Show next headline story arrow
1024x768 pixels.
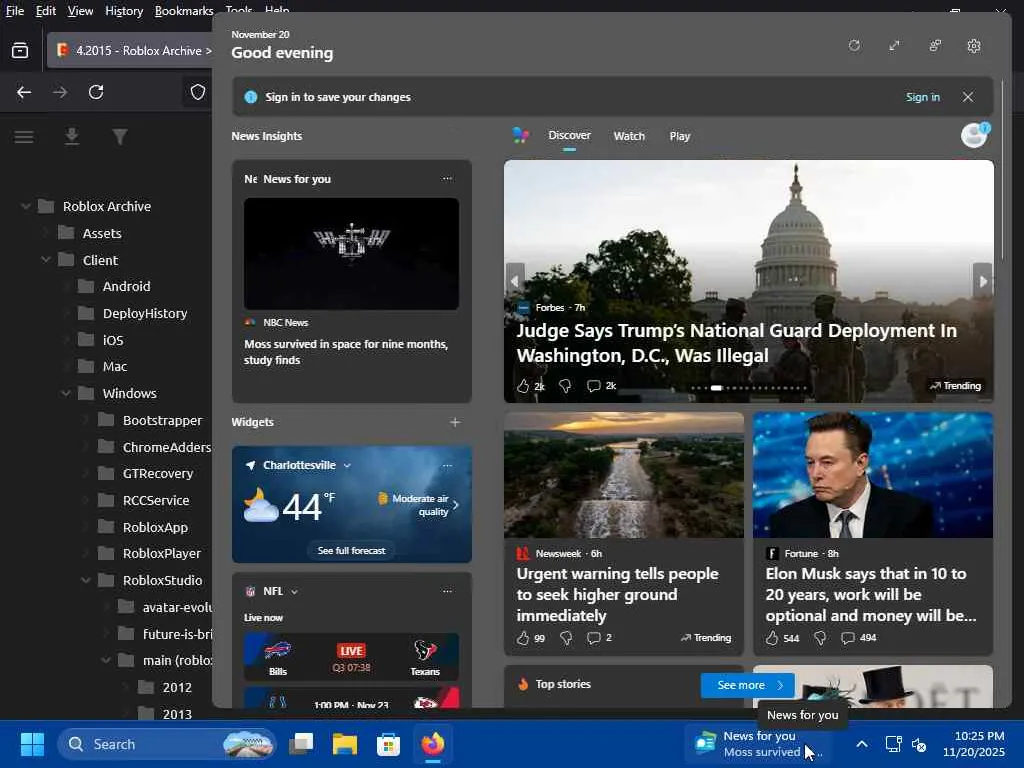point(983,281)
